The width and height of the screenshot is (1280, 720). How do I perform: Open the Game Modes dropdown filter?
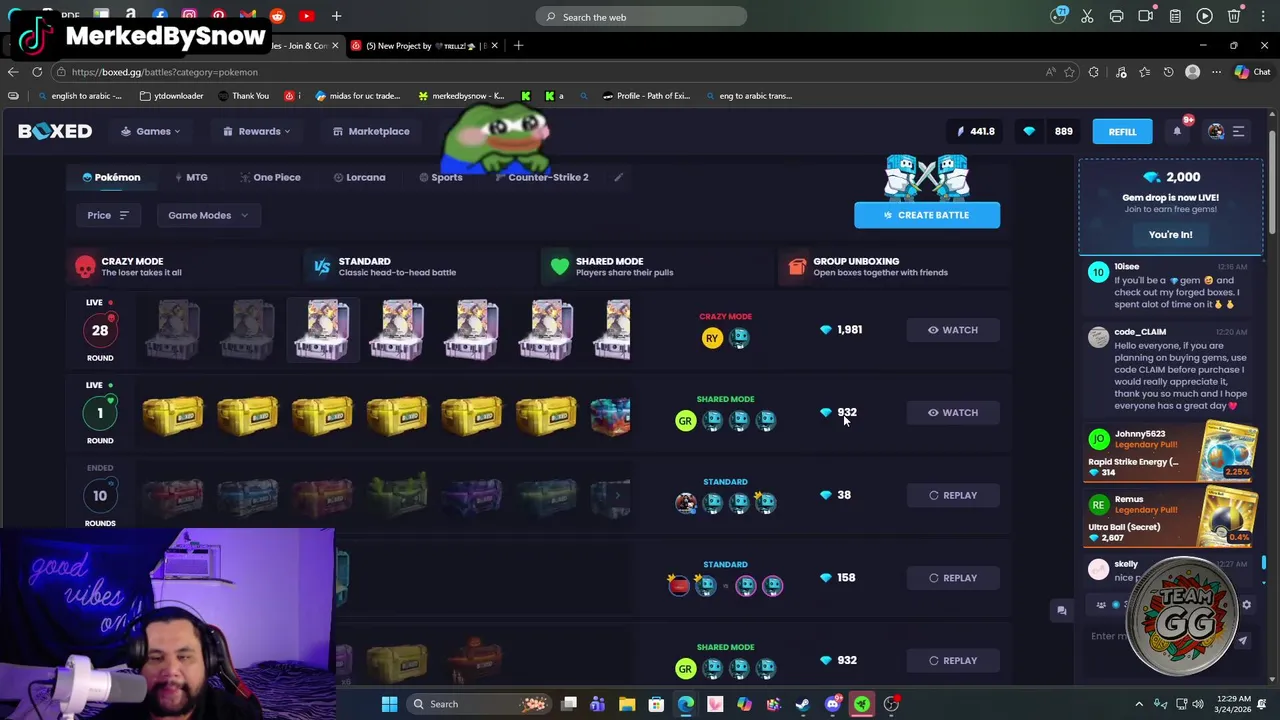click(208, 215)
